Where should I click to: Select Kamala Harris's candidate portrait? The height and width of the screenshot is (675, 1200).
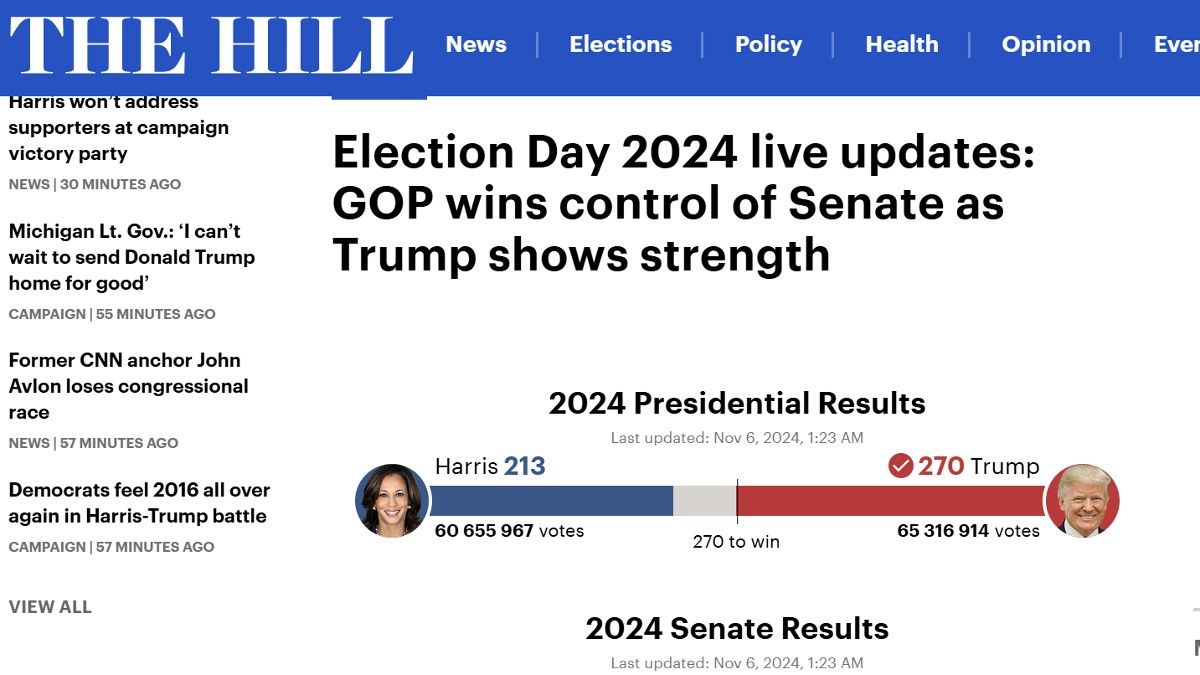click(x=392, y=500)
